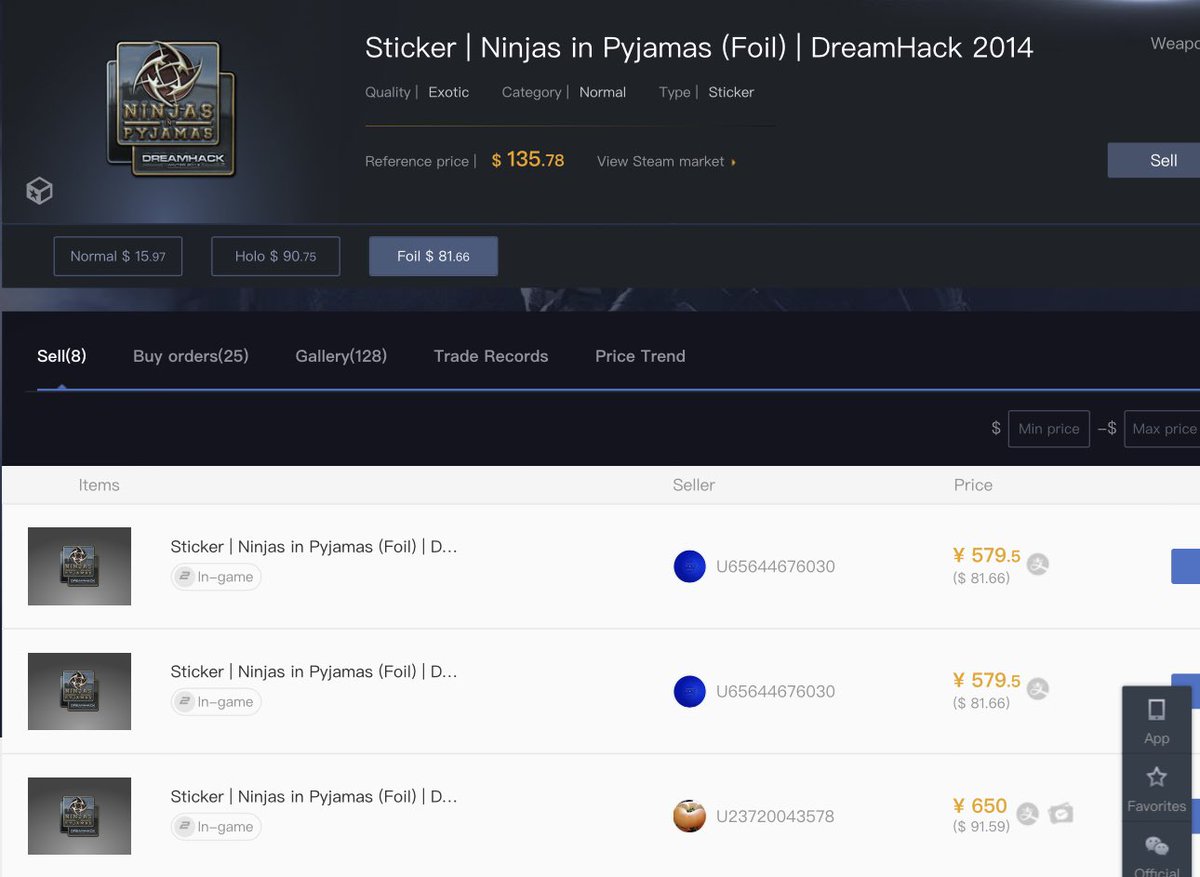Click the buy button for first listing
The height and width of the screenshot is (877, 1200).
pos(1185,566)
